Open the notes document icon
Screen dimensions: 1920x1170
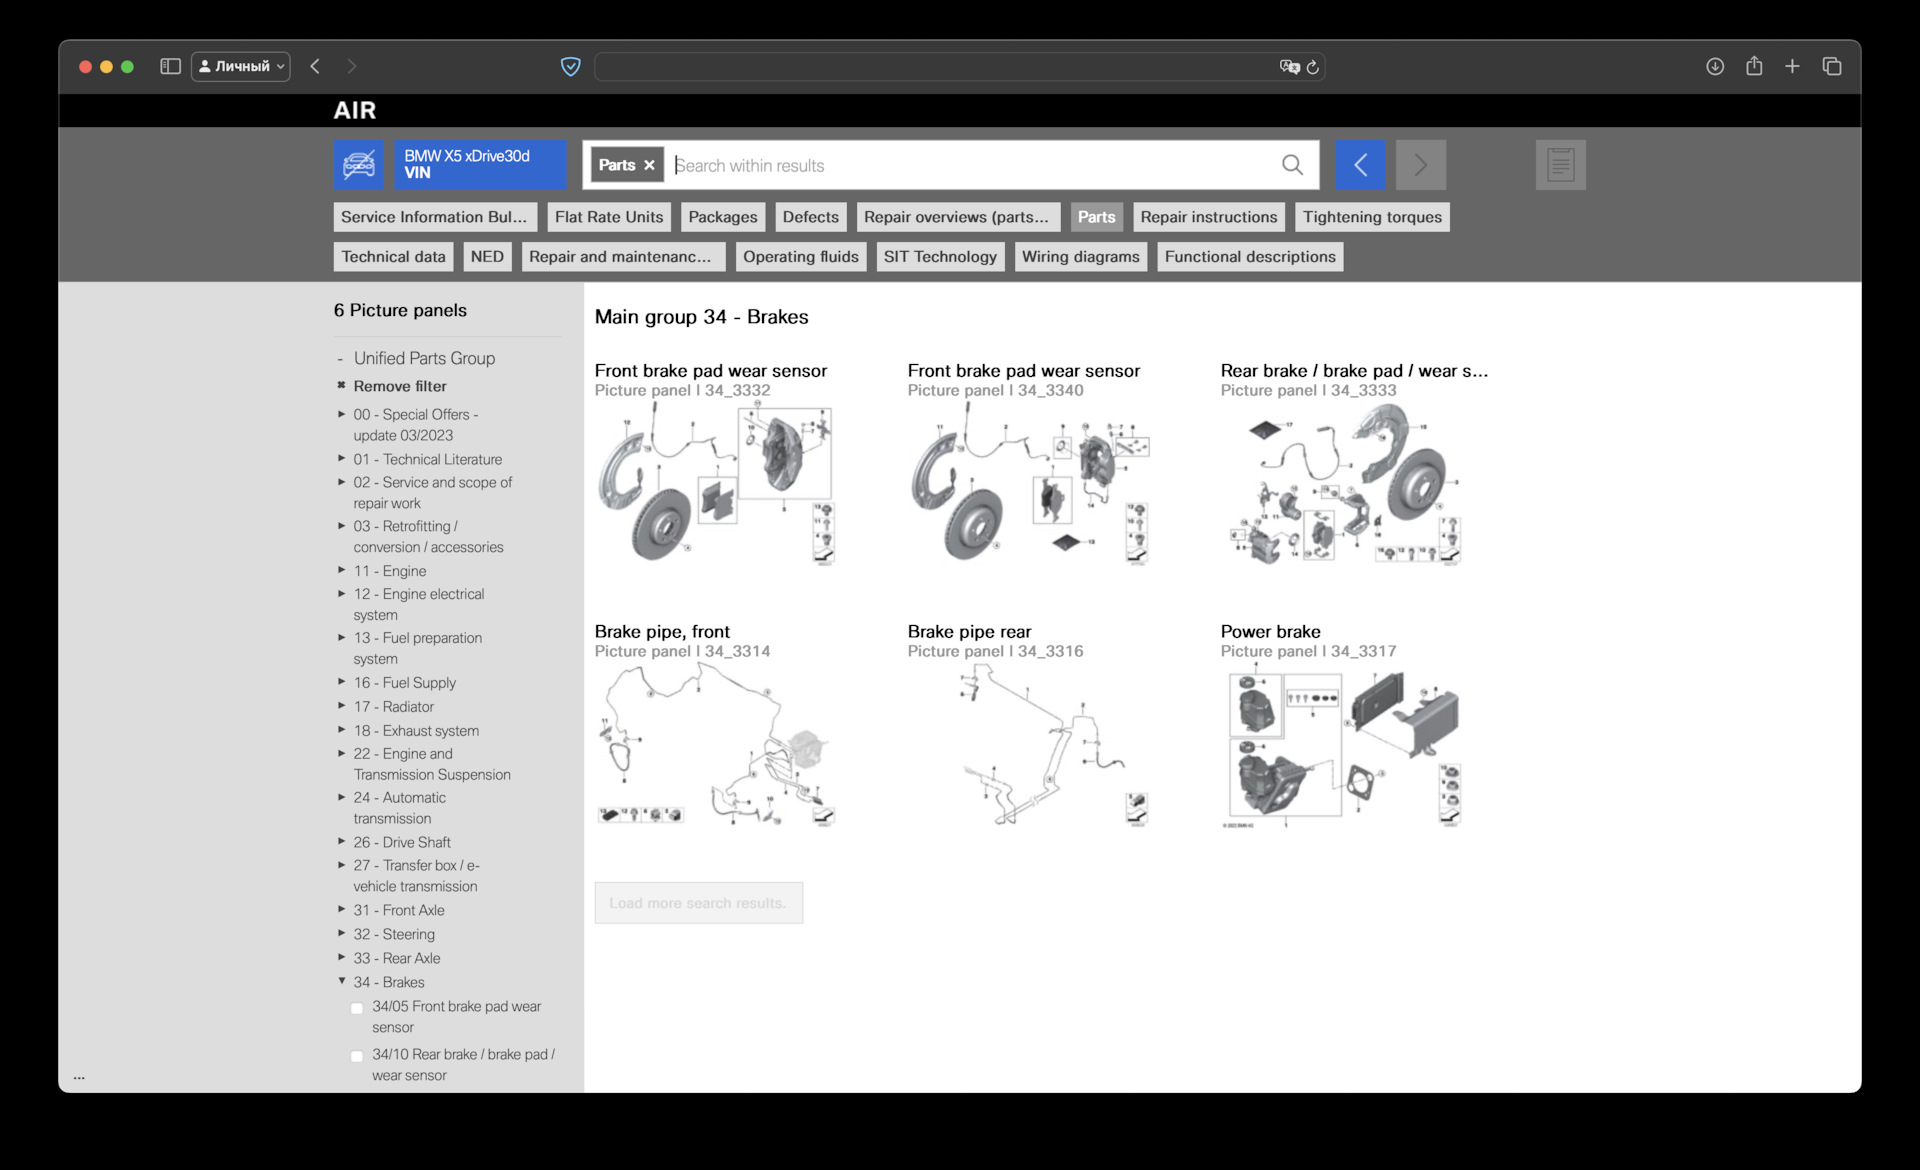point(1560,165)
